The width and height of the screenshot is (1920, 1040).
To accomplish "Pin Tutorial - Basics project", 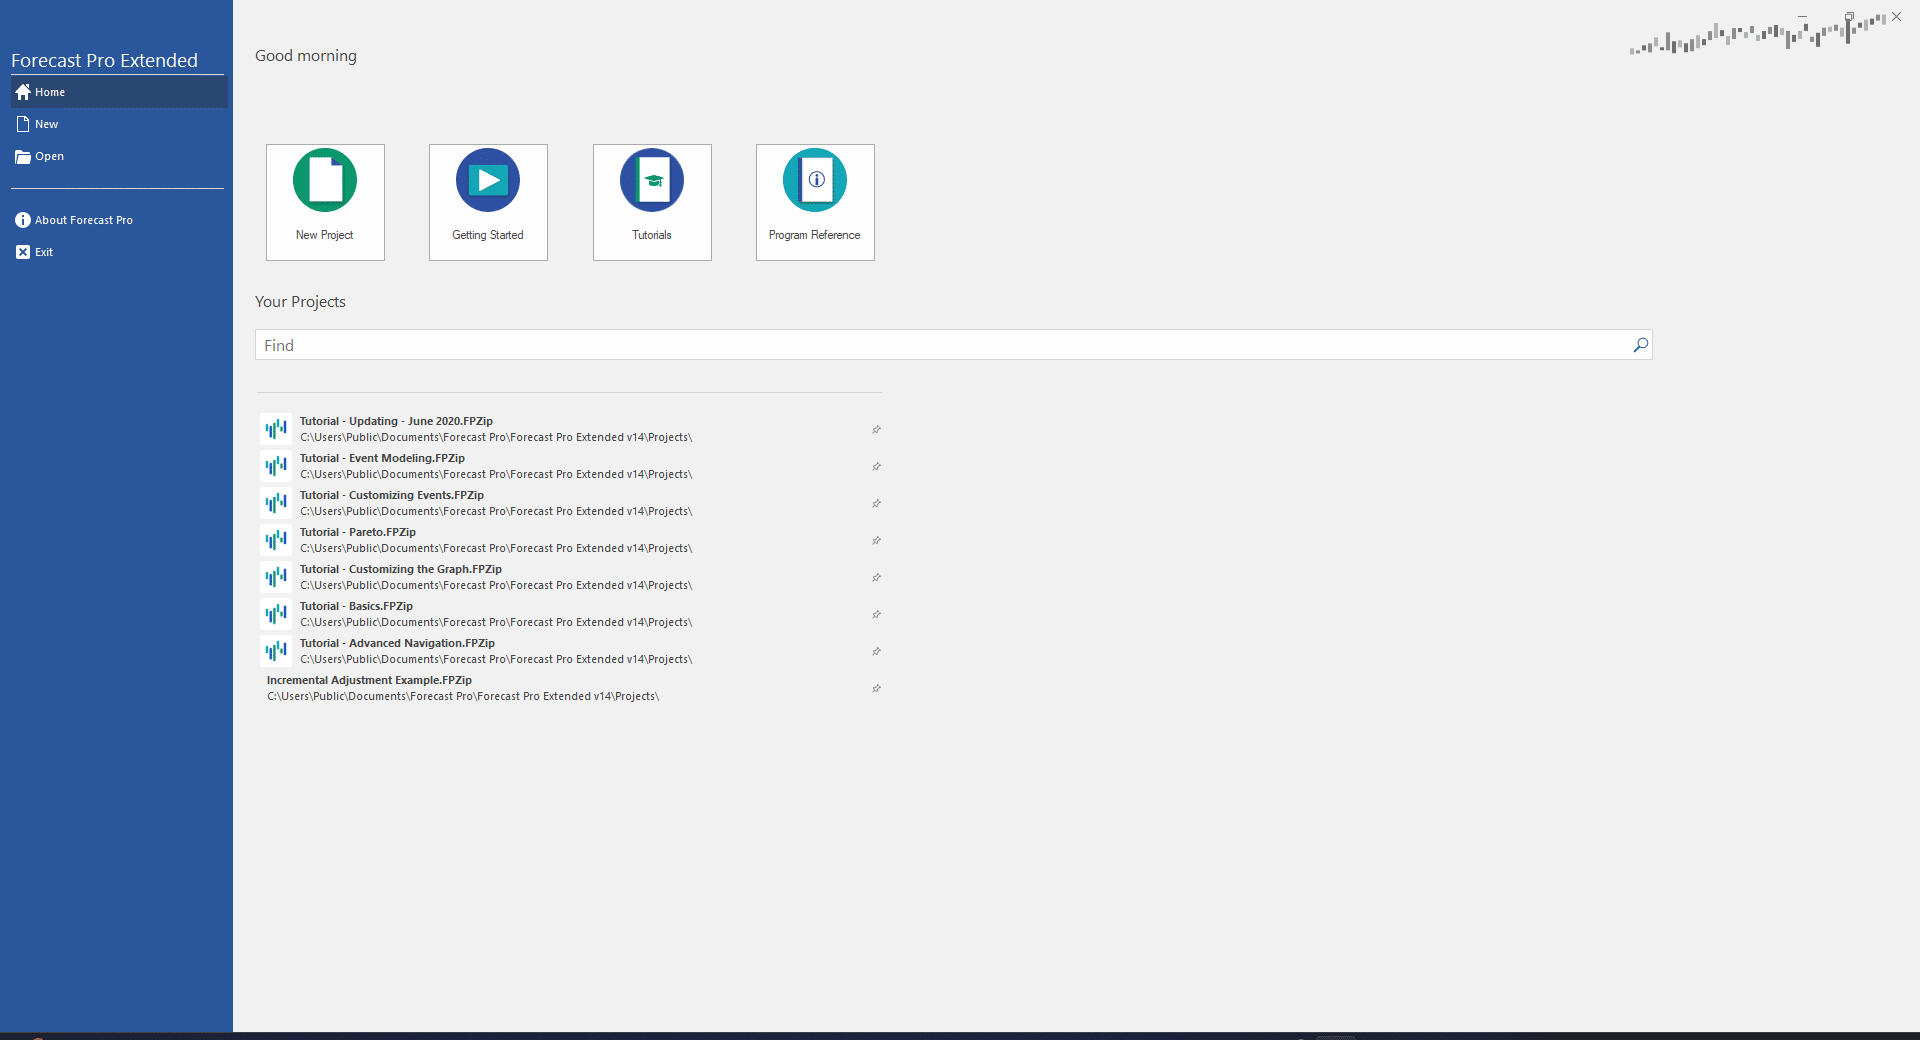I will click(x=876, y=615).
